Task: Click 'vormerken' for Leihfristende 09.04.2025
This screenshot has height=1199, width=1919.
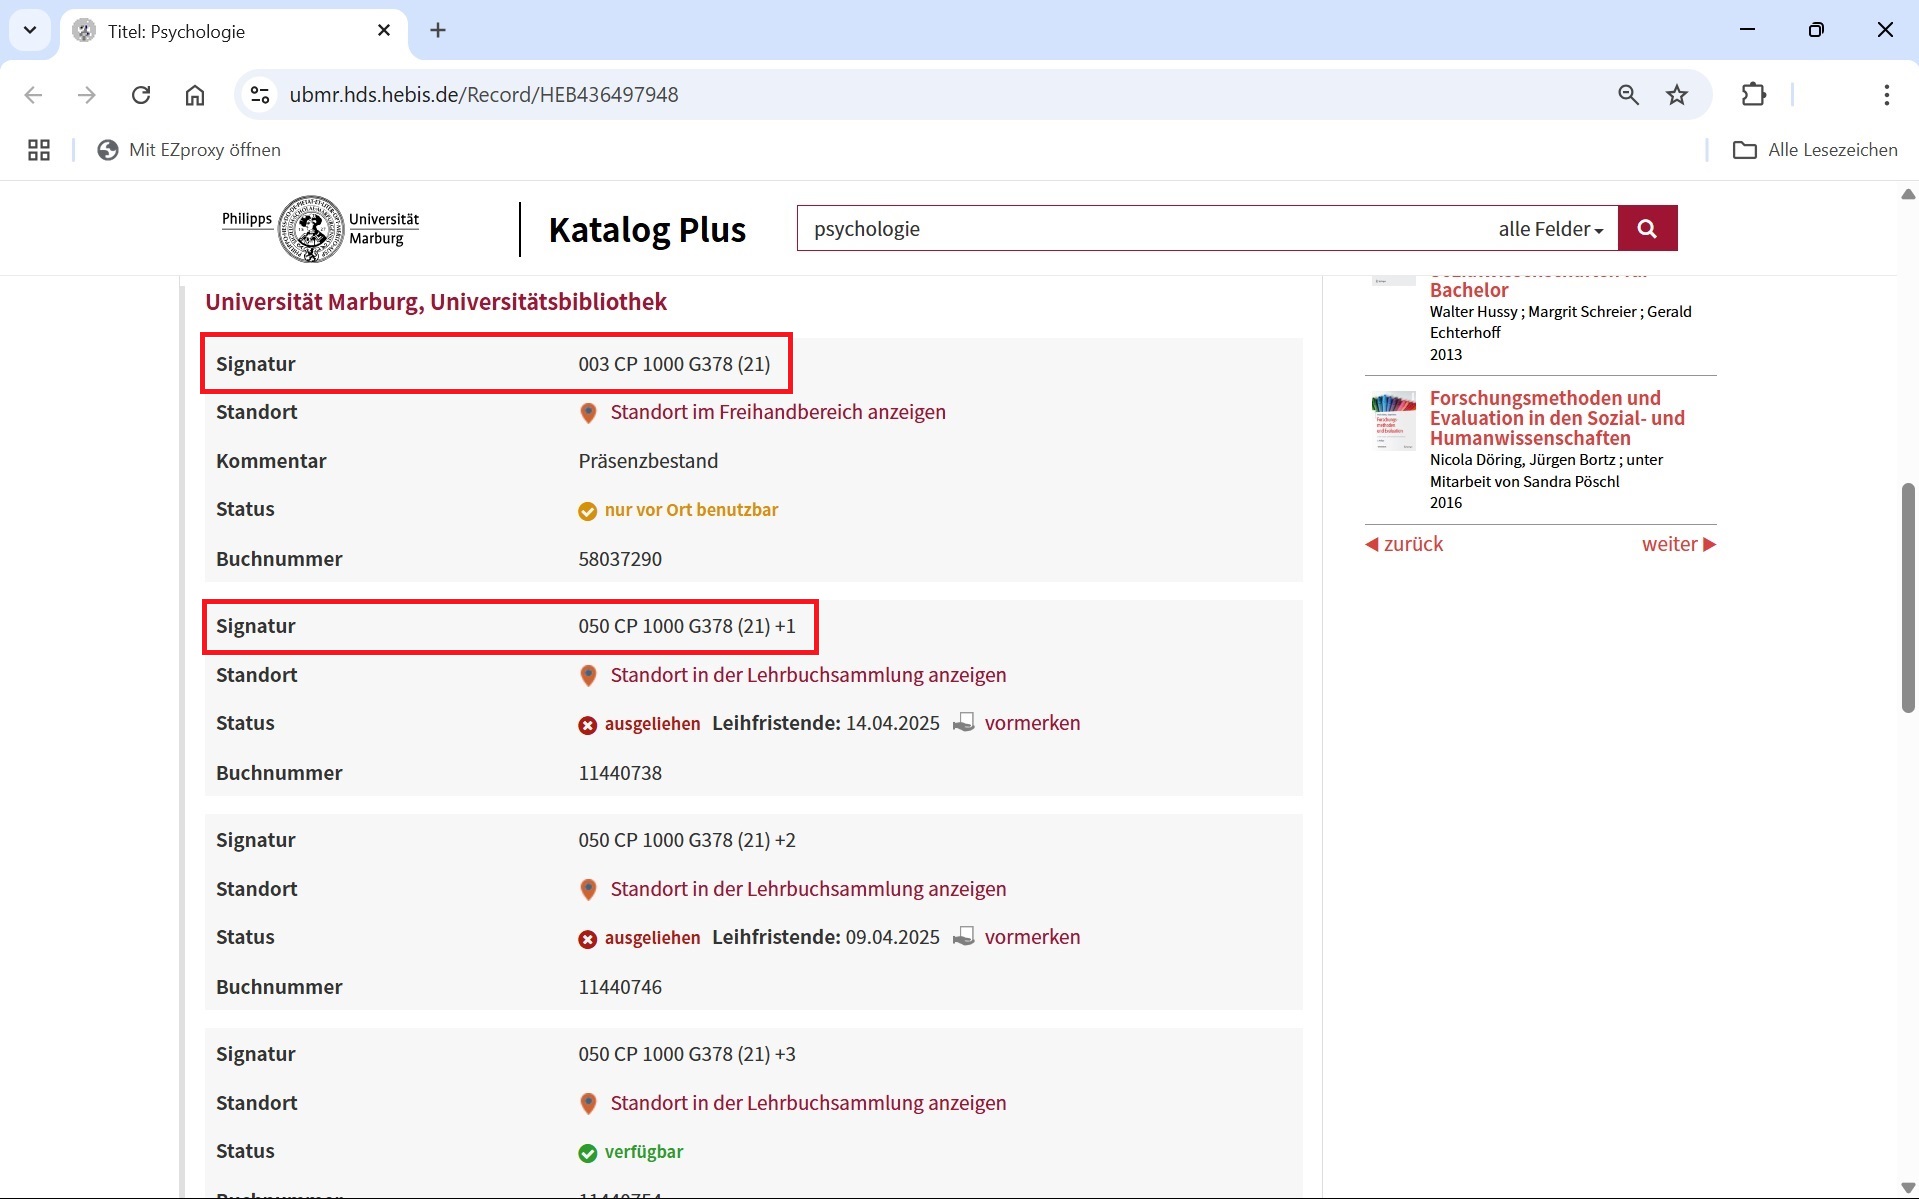Action: (x=1031, y=937)
